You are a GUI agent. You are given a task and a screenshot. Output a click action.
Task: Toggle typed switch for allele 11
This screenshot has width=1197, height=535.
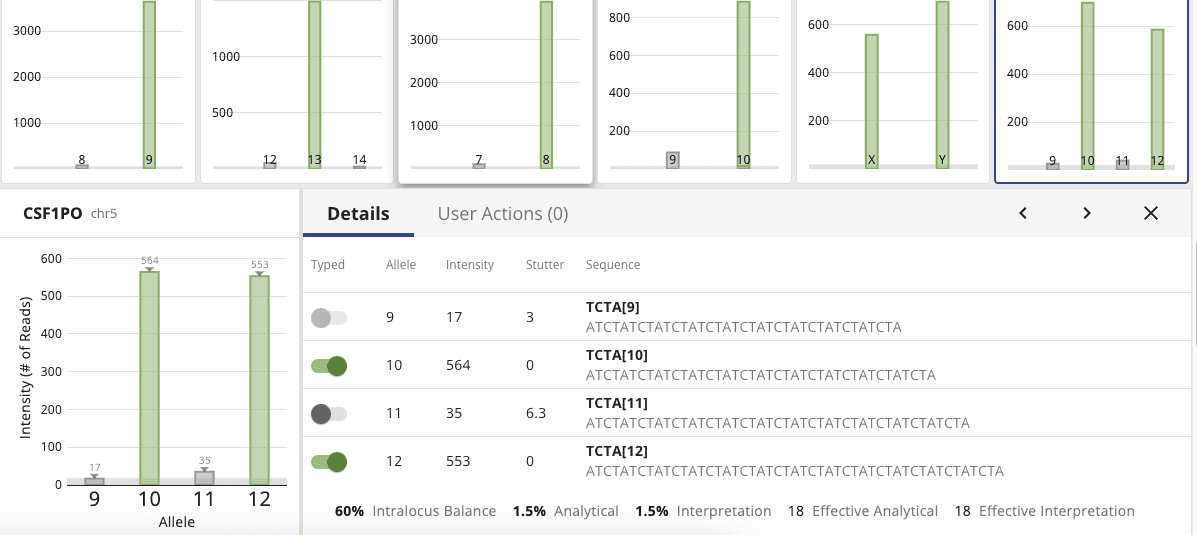coord(329,414)
